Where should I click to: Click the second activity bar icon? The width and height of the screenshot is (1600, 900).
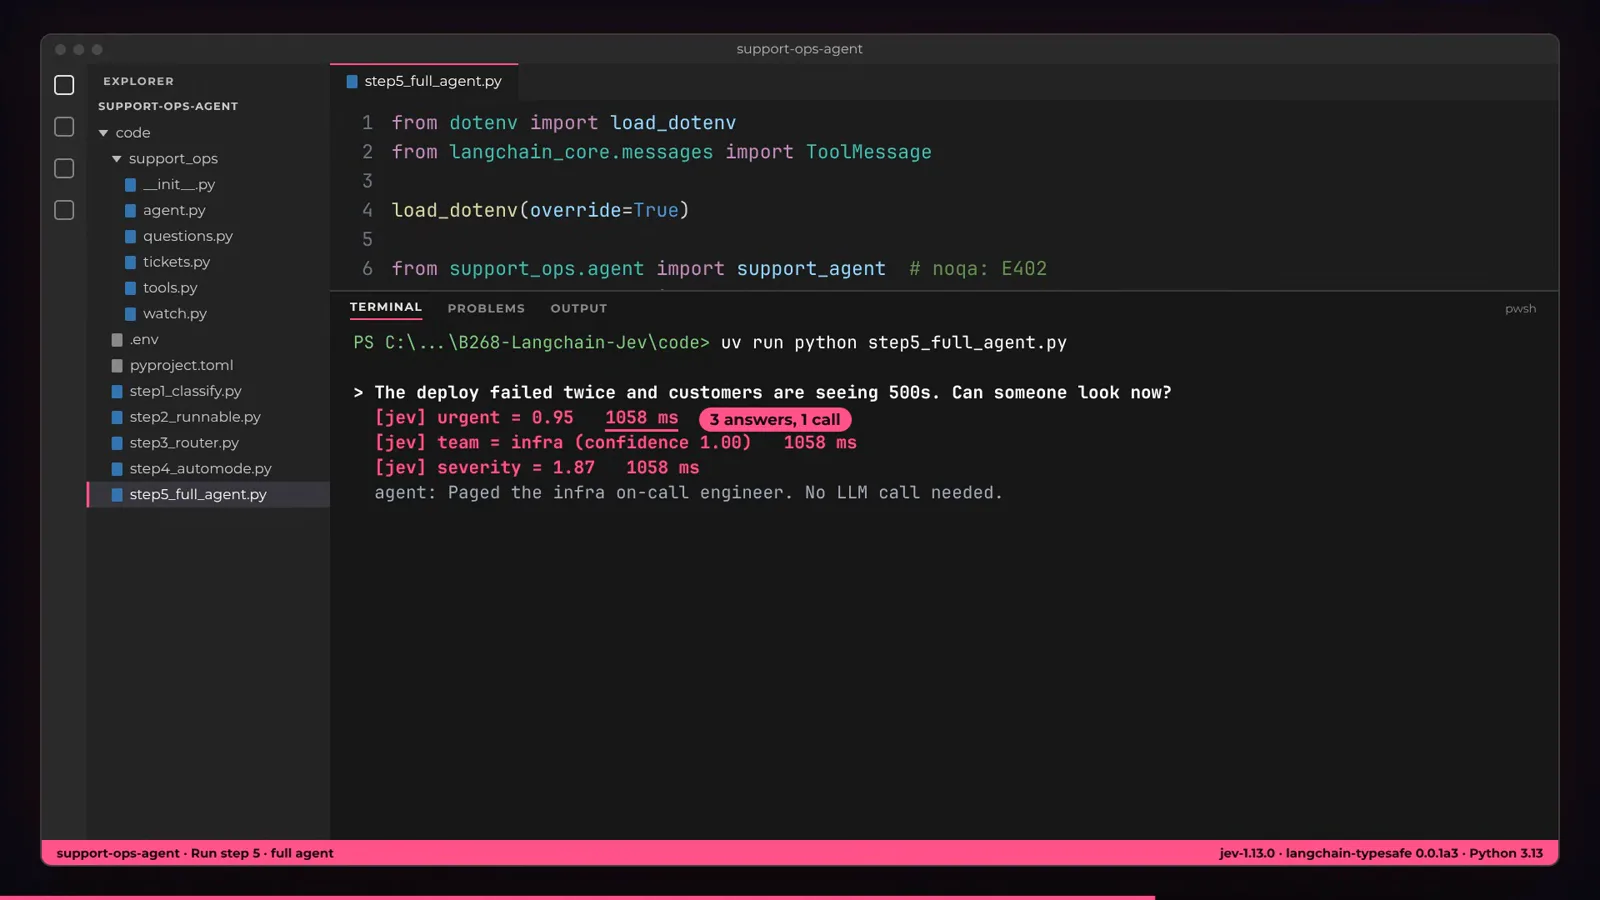pyautogui.click(x=64, y=127)
